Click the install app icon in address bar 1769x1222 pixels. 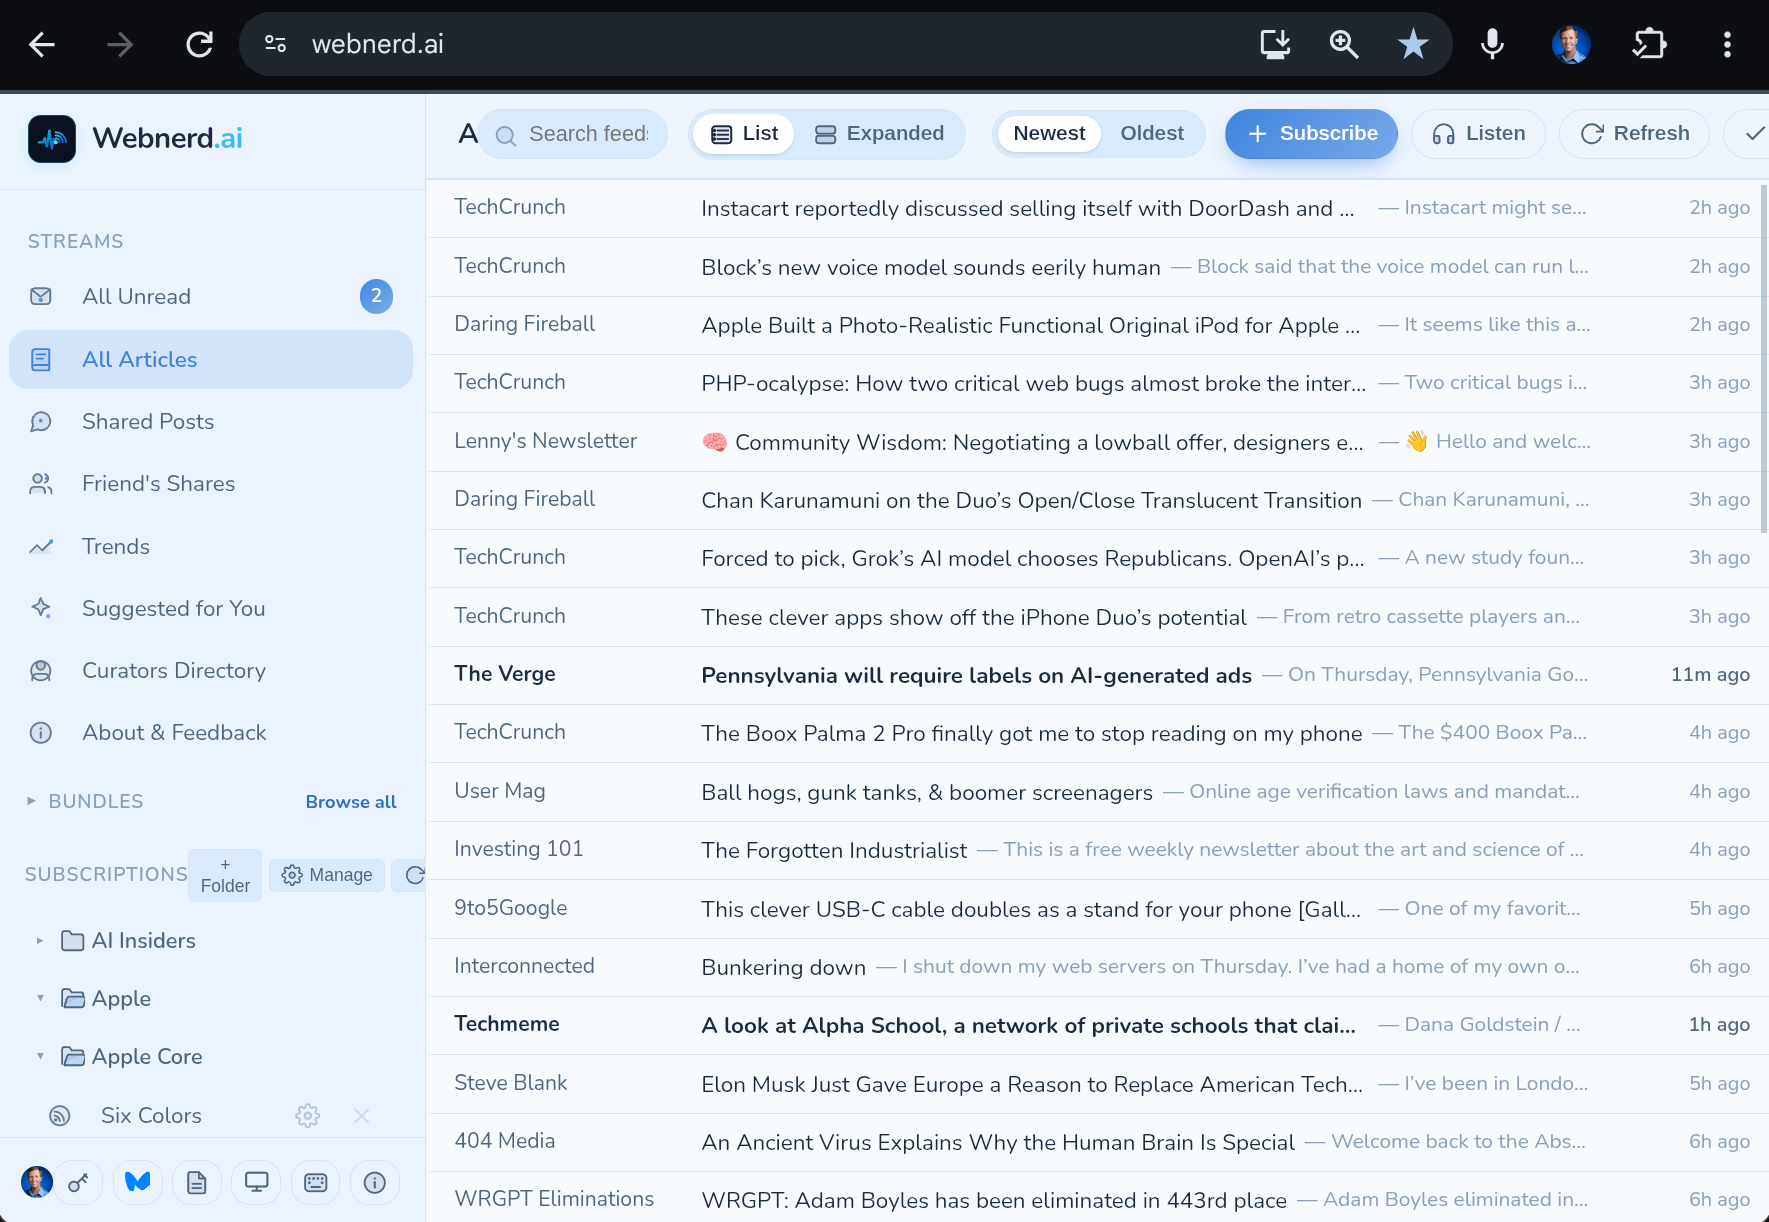click(x=1275, y=44)
